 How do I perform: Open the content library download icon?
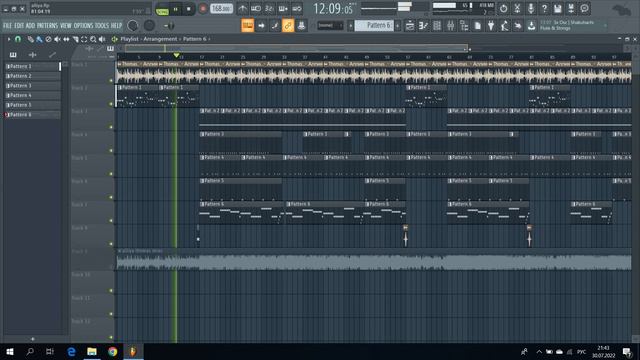[531, 26]
